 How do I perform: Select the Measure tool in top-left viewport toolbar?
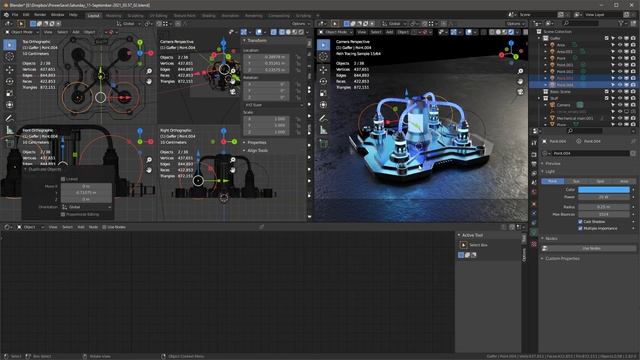[10, 130]
